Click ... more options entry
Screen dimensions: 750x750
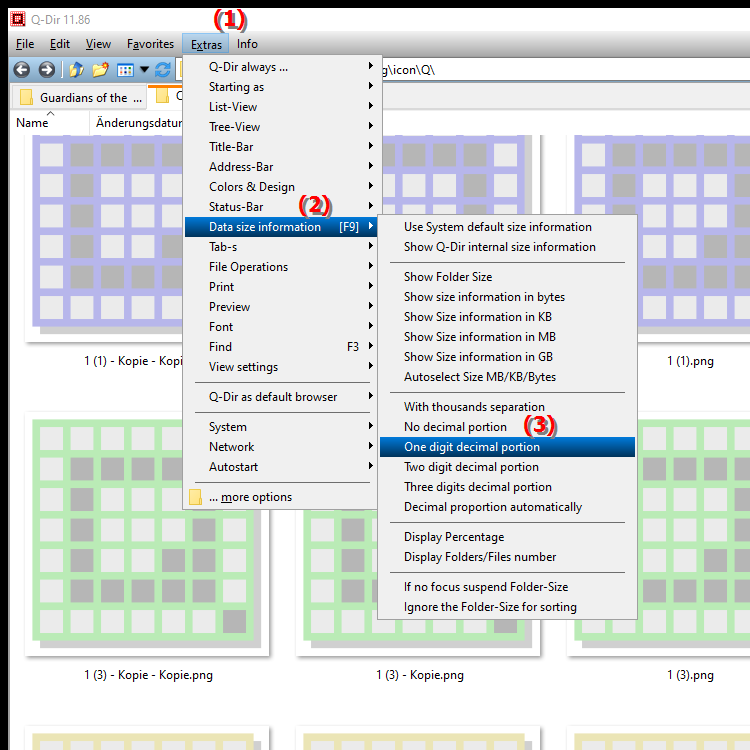[281, 497]
